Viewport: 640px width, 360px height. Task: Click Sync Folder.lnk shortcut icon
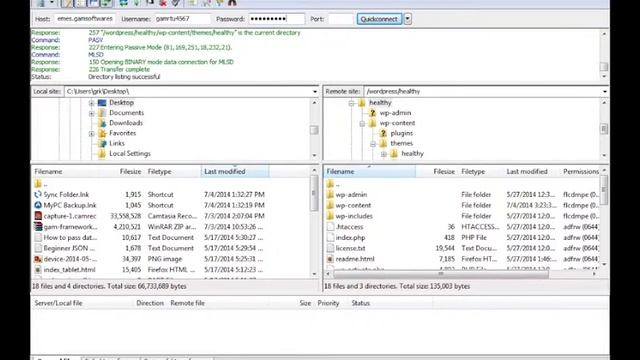(38, 195)
